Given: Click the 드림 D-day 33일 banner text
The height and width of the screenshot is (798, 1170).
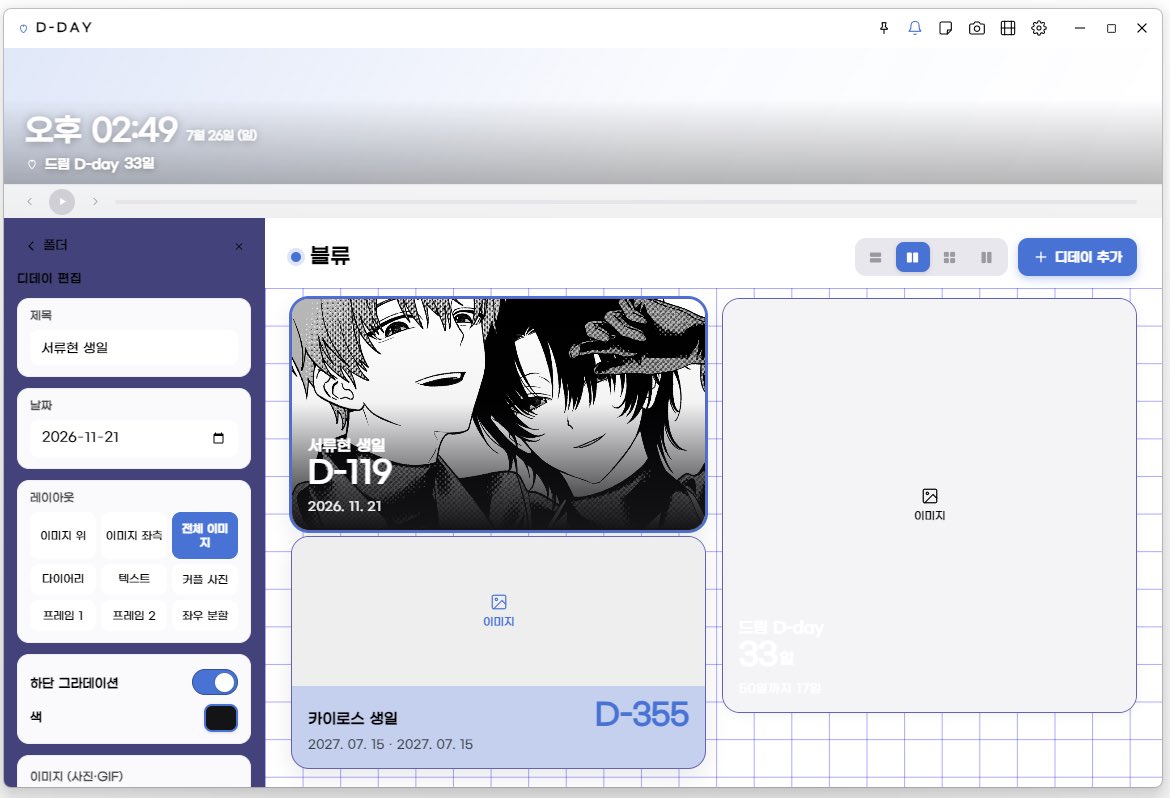Looking at the screenshot, I should [x=99, y=163].
